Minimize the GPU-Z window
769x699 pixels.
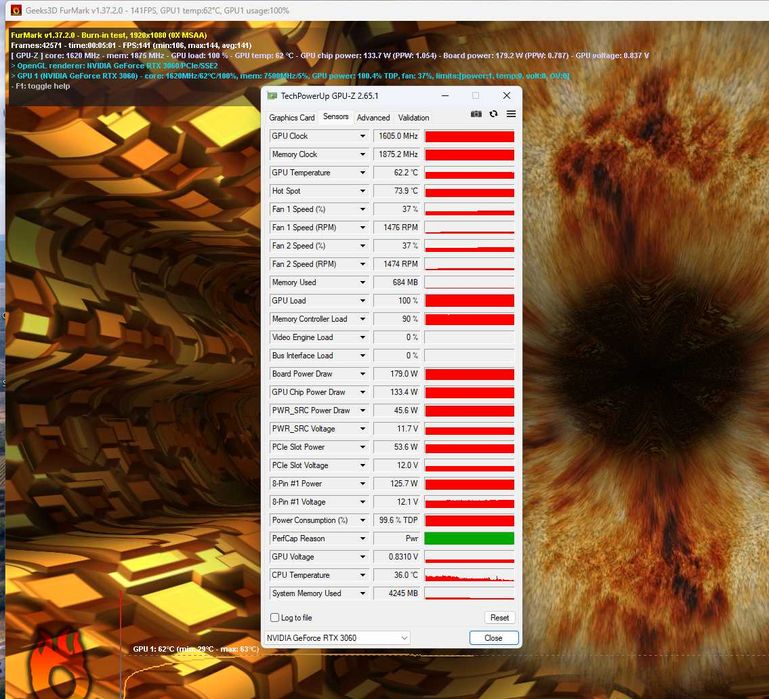point(445,96)
